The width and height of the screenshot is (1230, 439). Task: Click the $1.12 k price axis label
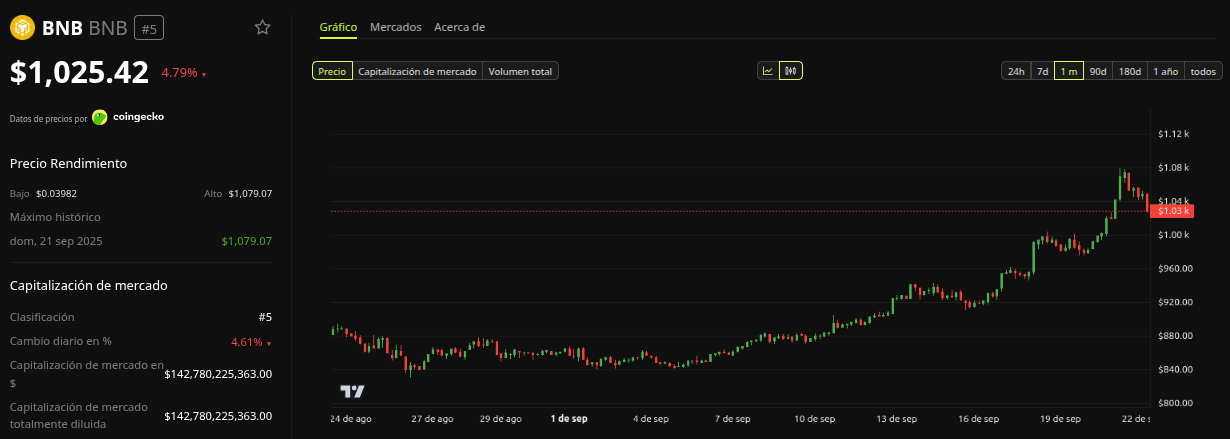click(1173, 134)
